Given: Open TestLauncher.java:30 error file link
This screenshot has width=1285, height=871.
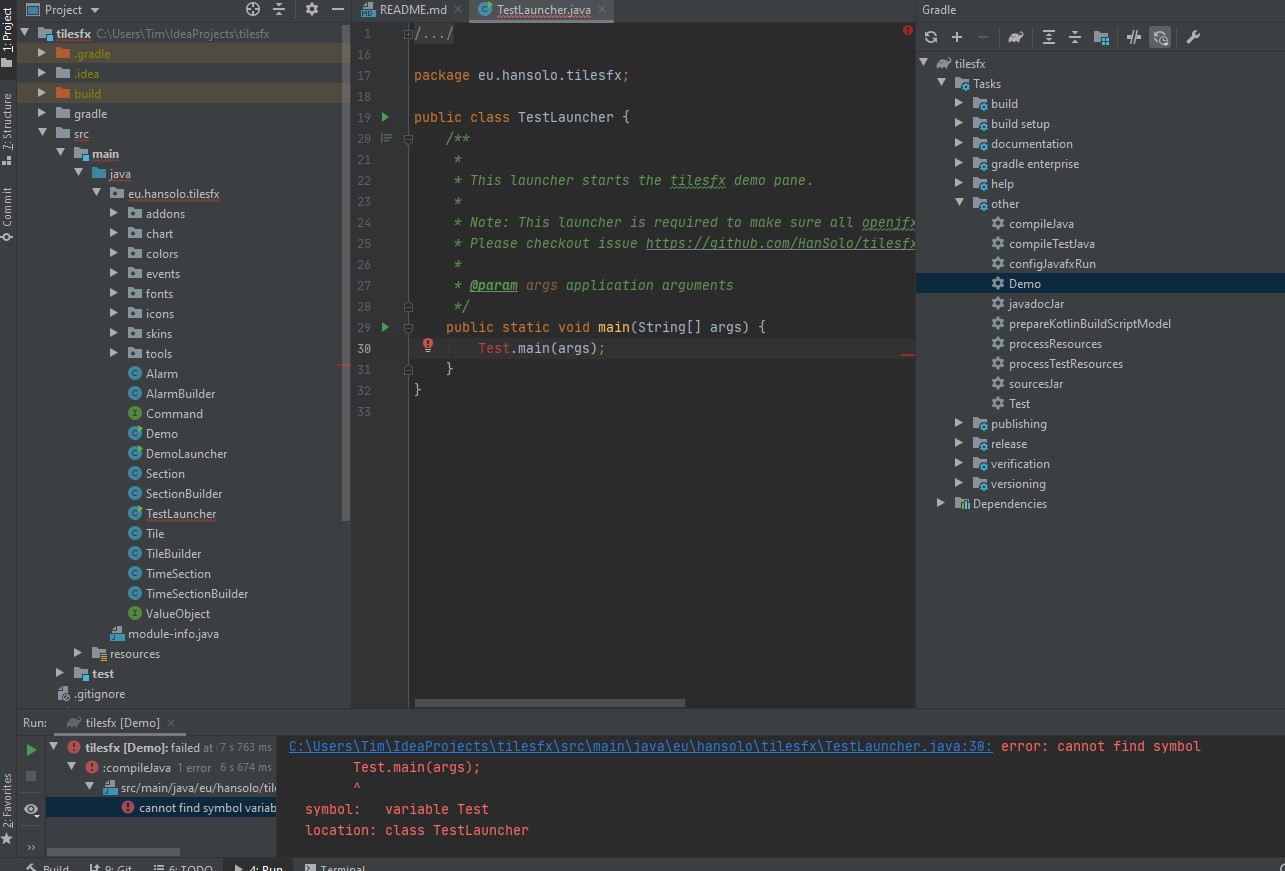Looking at the screenshot, I should [x=641, y=746].
